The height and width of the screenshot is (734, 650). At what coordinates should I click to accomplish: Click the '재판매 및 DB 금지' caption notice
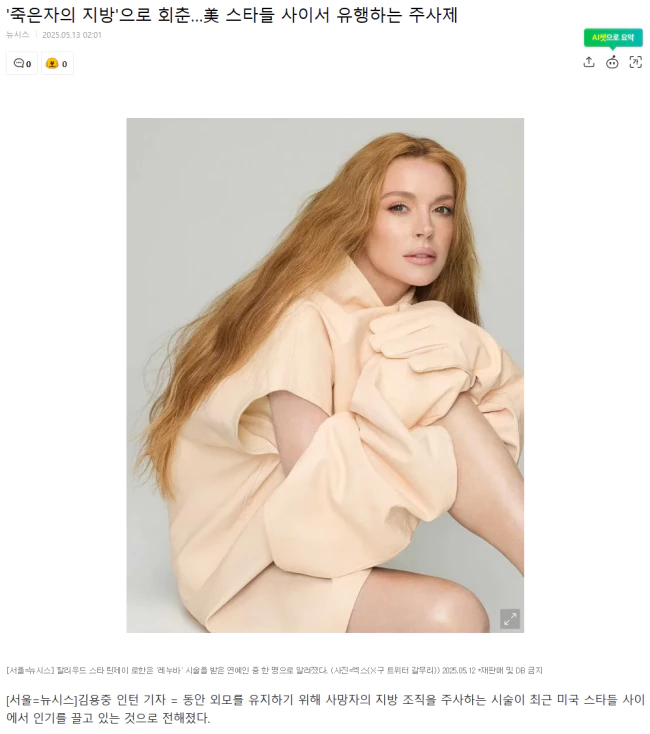512,670
